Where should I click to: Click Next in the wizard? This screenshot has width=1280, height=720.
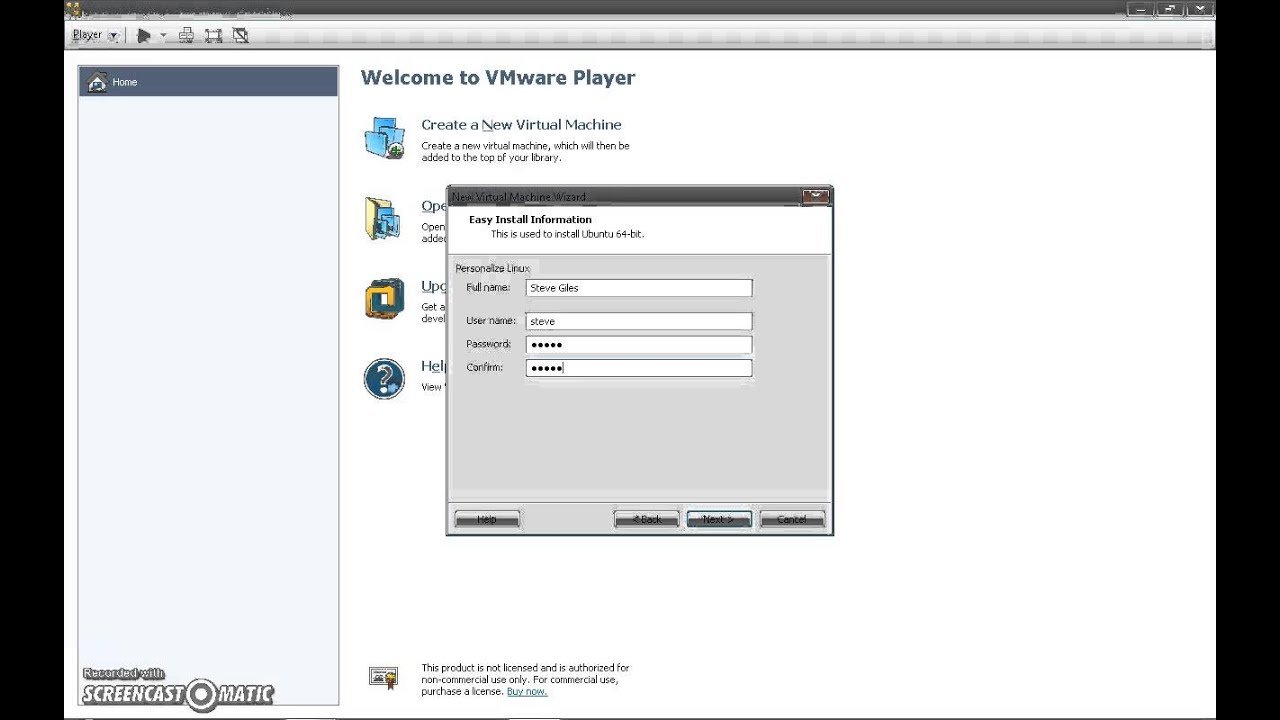click(x=719, y=519)
